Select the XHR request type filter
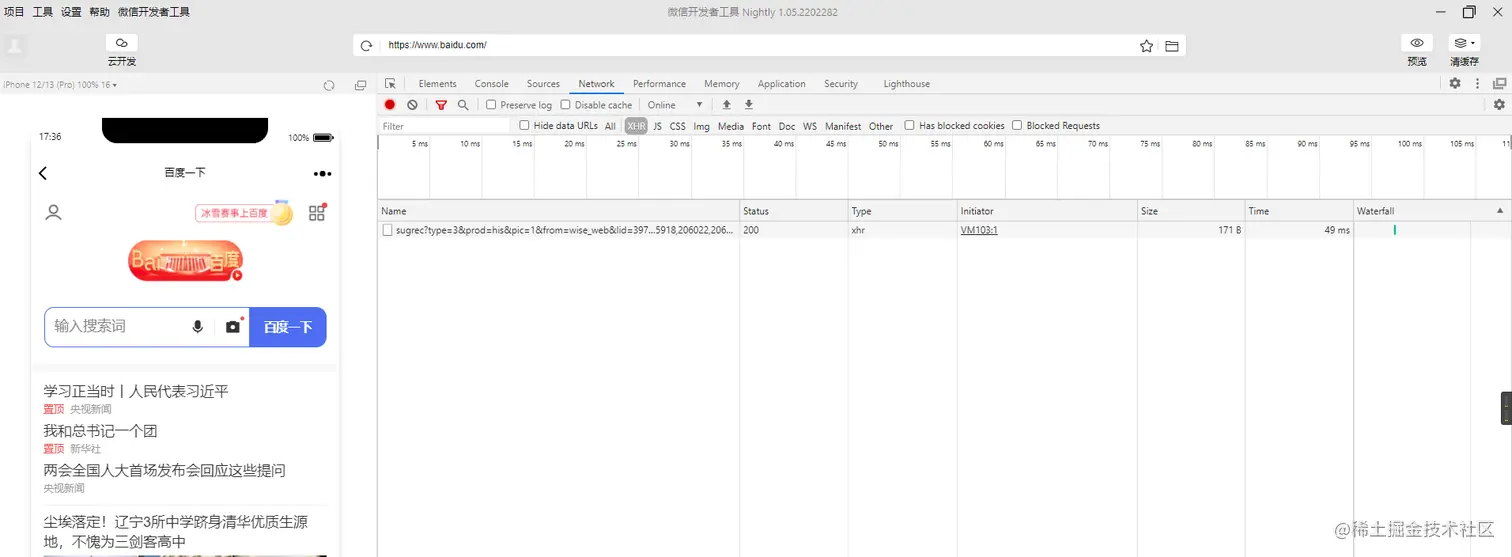Viewport: 1512px width, 557px height. [x=636, y=126]
